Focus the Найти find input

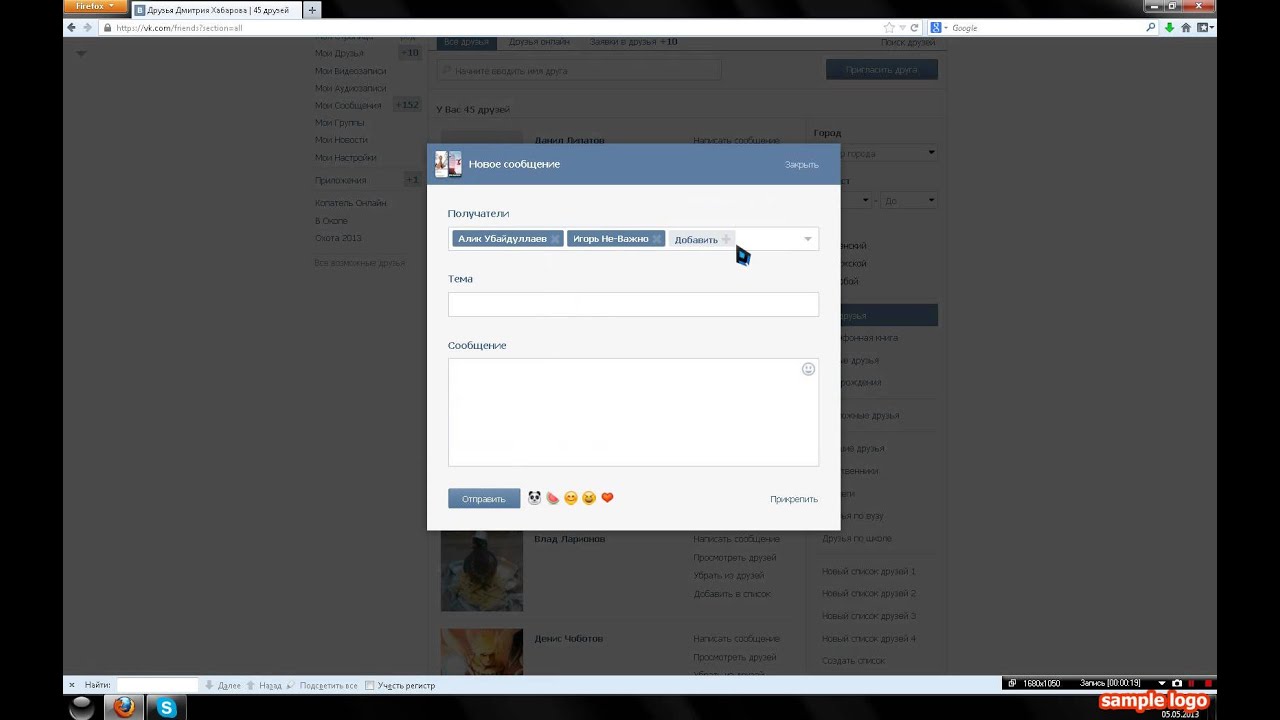click(x=157, y=685)
